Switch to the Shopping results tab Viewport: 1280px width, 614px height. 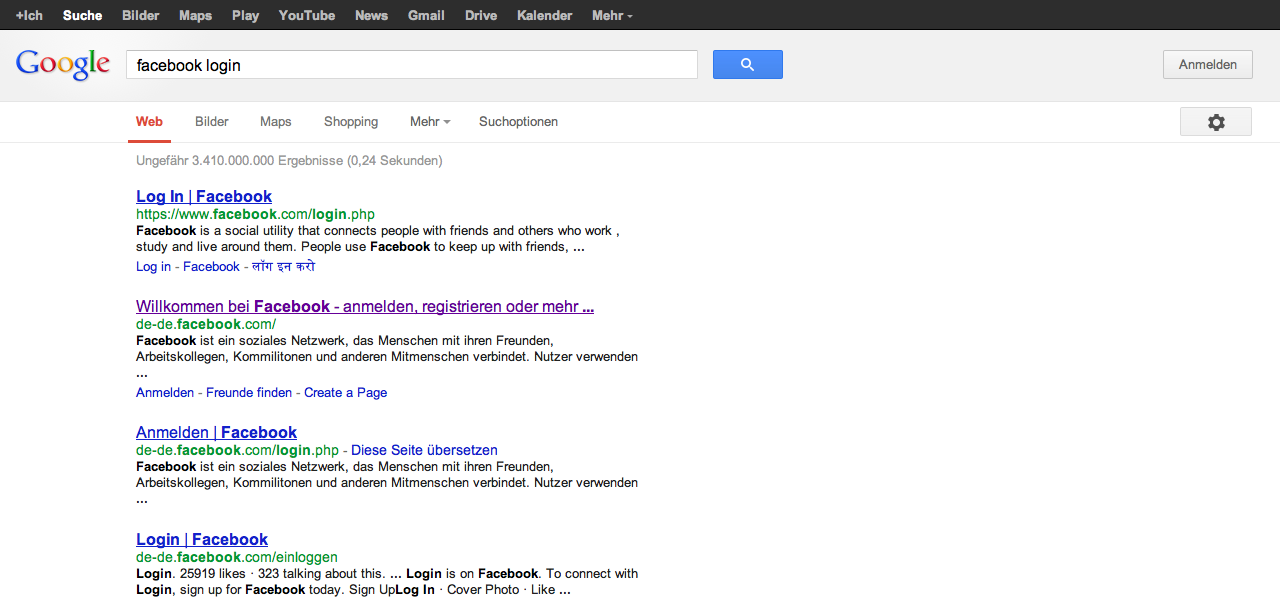(x=351, y=122)
